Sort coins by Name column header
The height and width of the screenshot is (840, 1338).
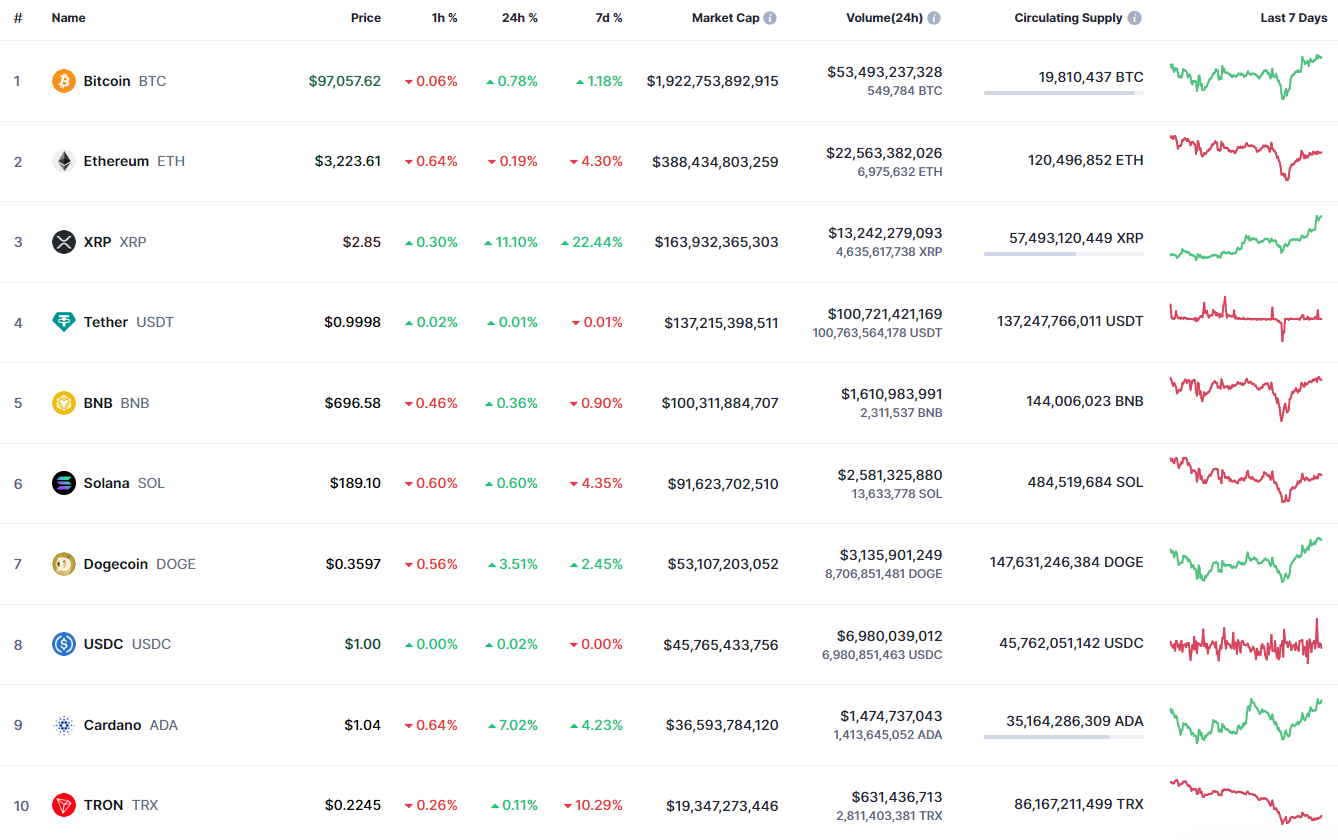[x=68, y=18]
